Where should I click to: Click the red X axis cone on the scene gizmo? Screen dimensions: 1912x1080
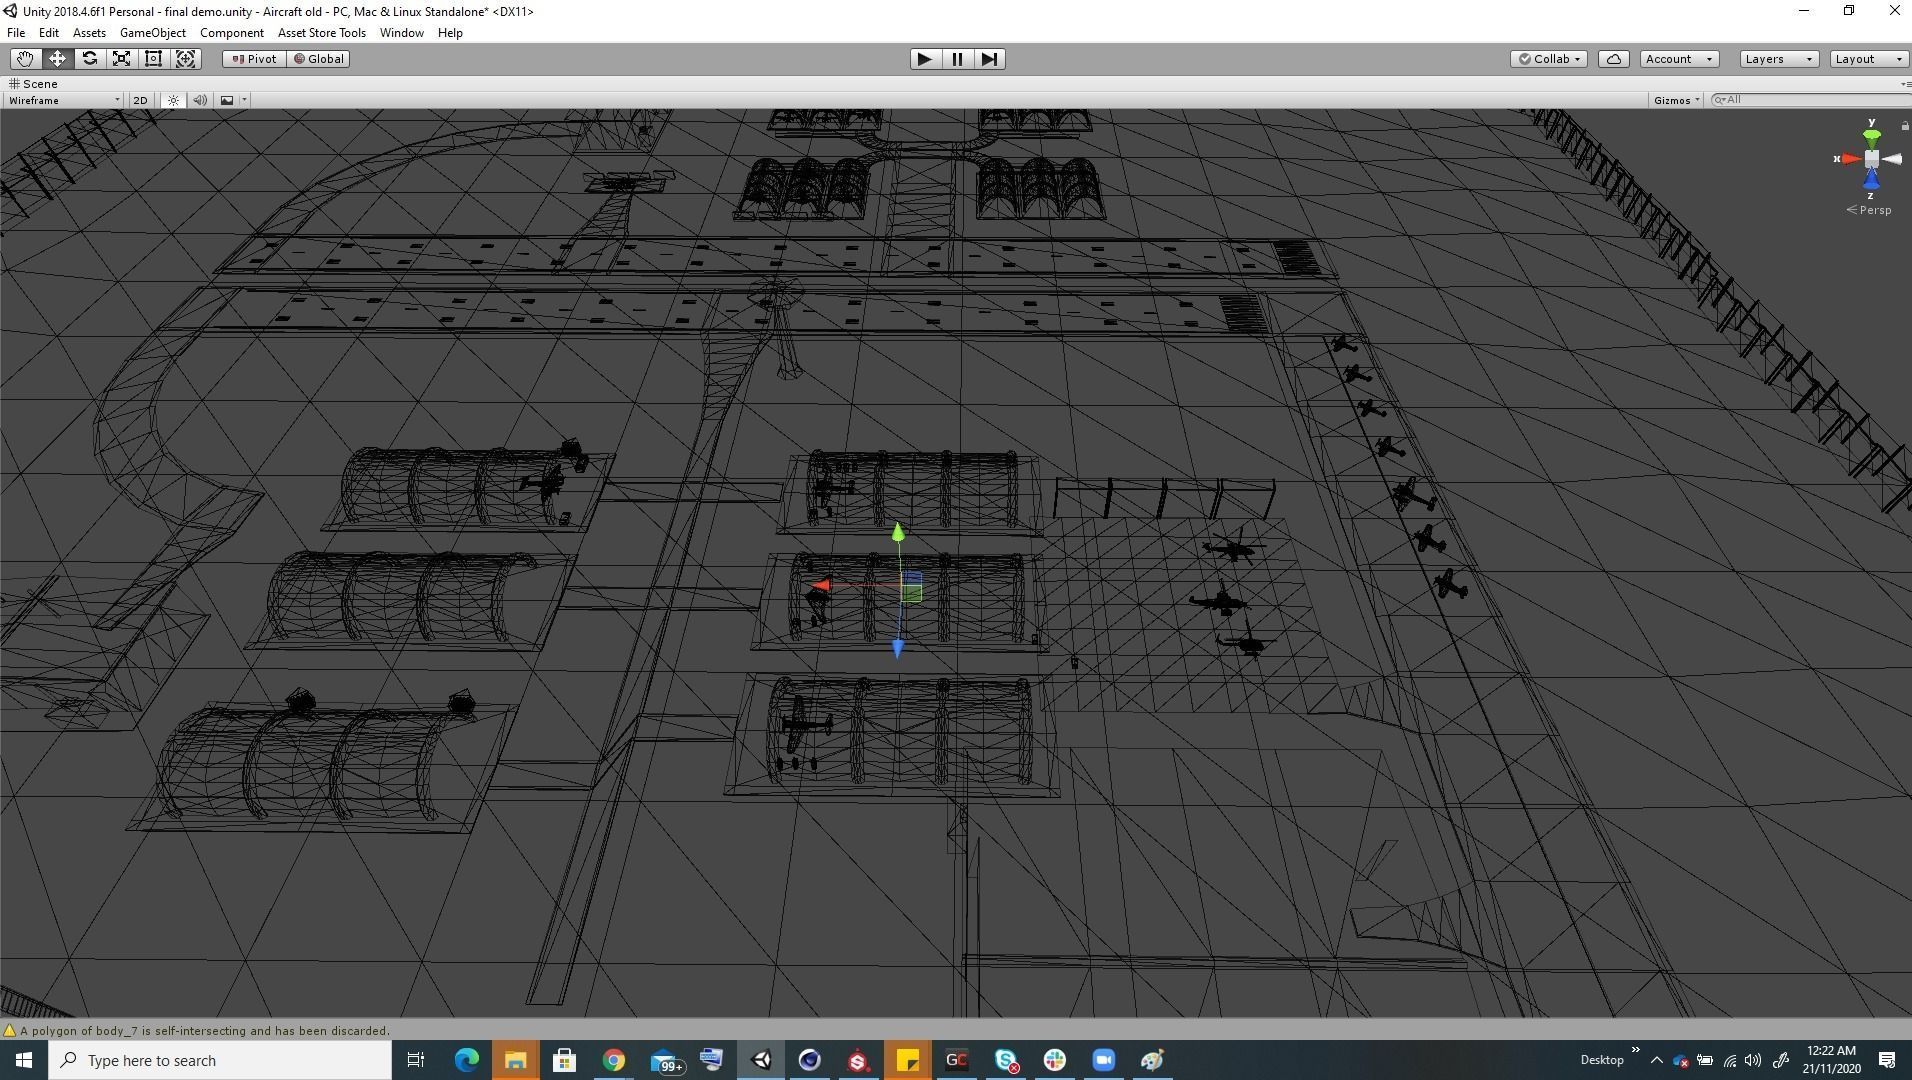point(1850,159)
